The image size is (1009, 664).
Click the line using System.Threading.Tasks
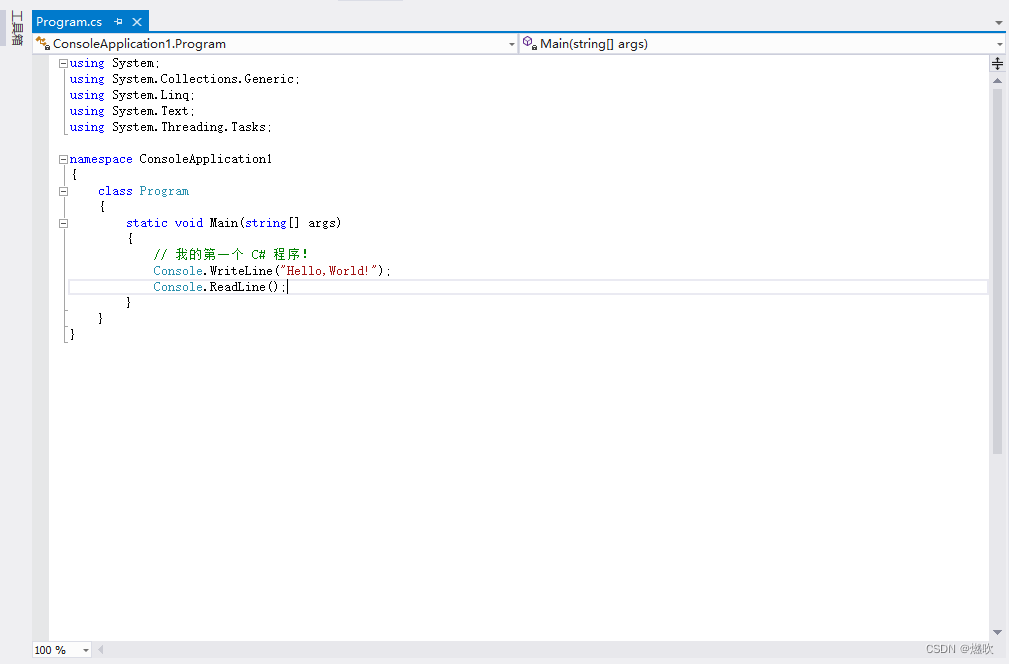tap(171, 127)
